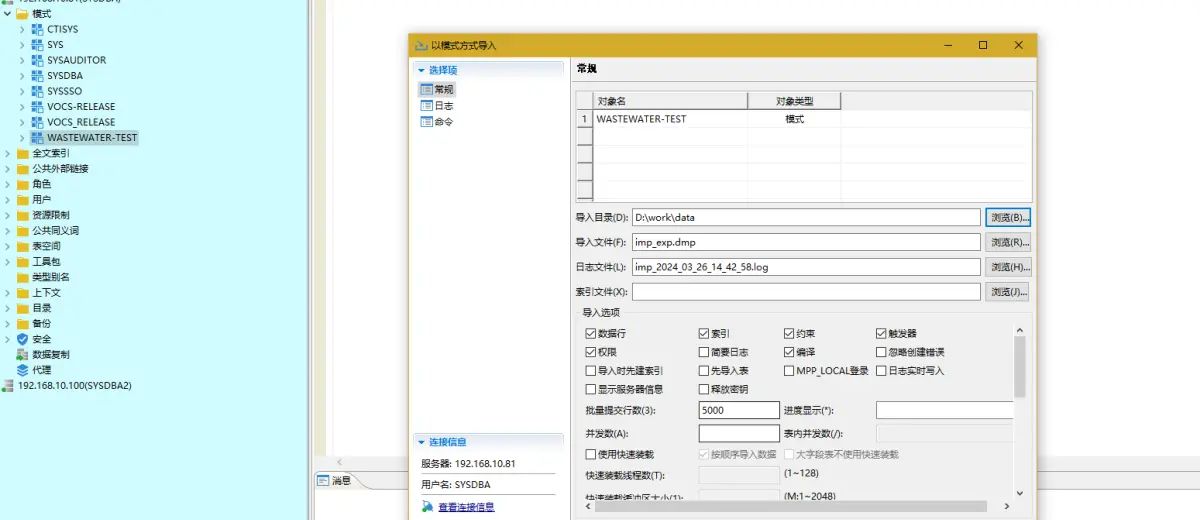Open the 命令 page in dialog
This screenshot has height=520, width=1200.
(437, 121)
